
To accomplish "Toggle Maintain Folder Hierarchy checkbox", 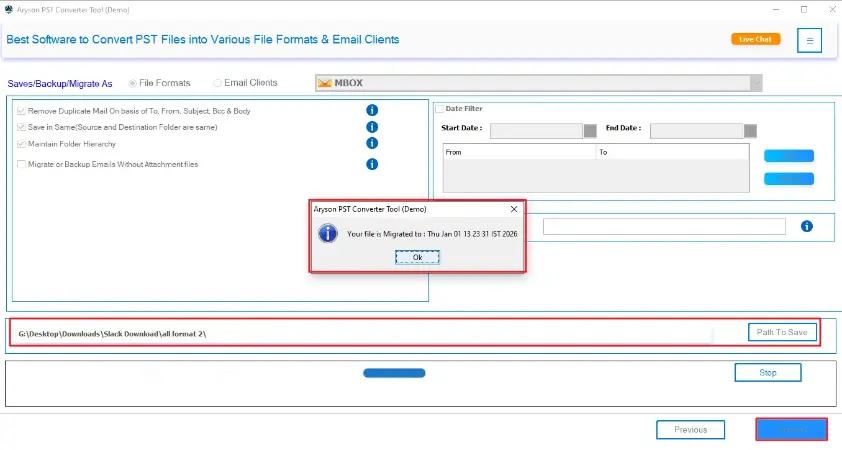I will click(21, 144).
